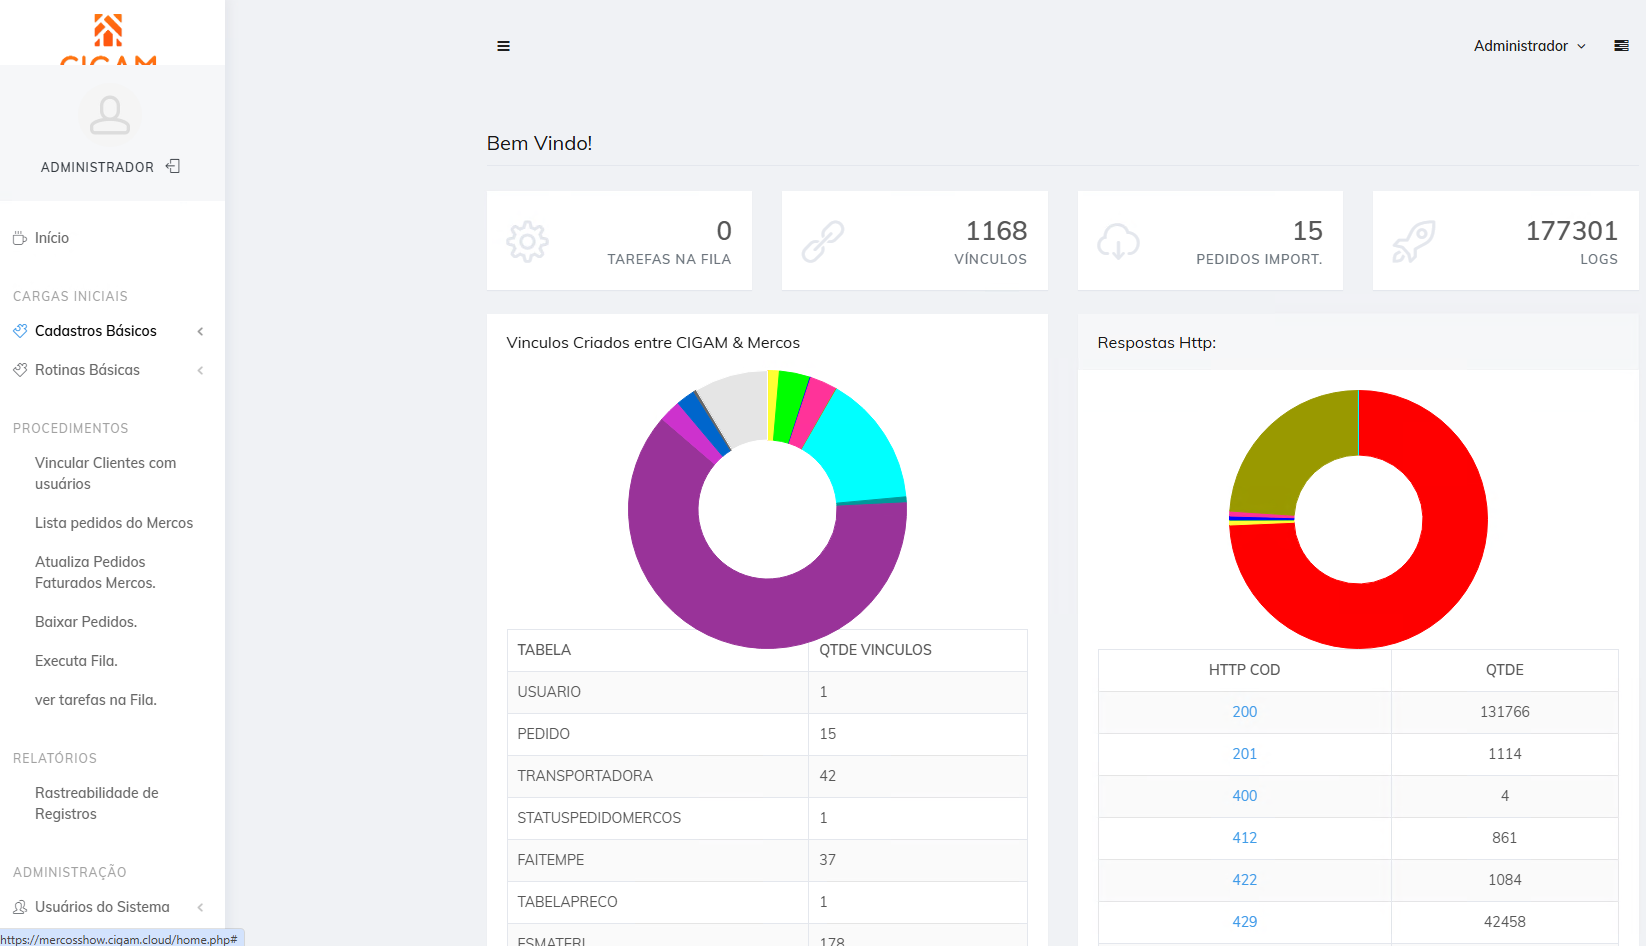Screen dimensions: 1646x946
Task: Open the HTTP code 200 link
Action: pyautogui.click(x=1244, y=712)
